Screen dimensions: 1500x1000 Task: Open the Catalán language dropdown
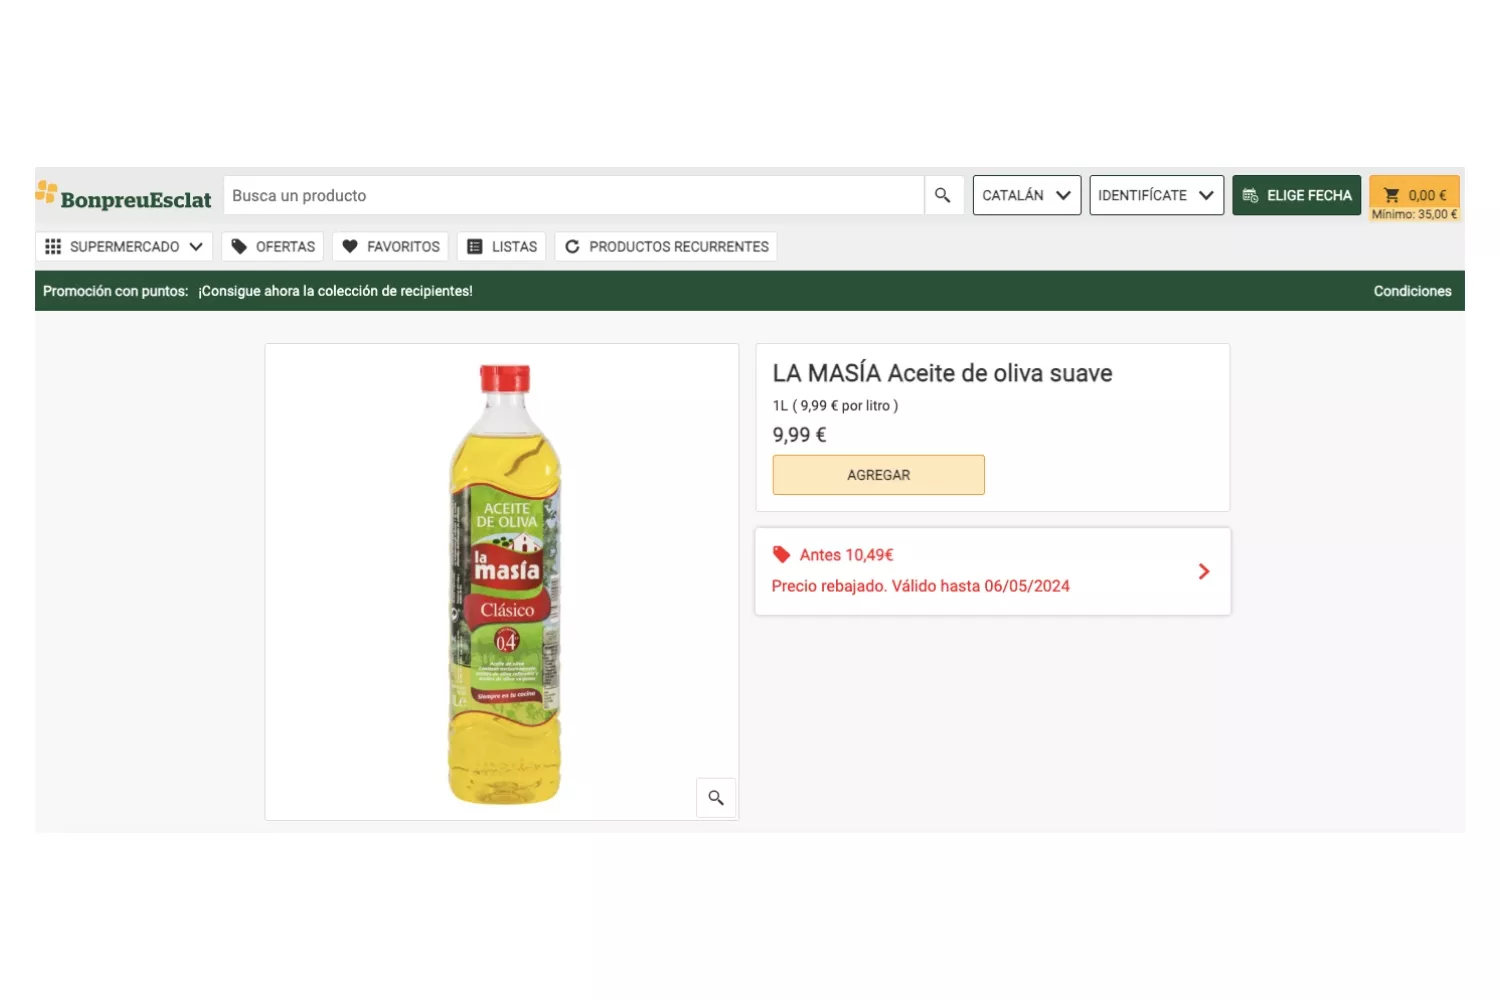(1026, 195)
